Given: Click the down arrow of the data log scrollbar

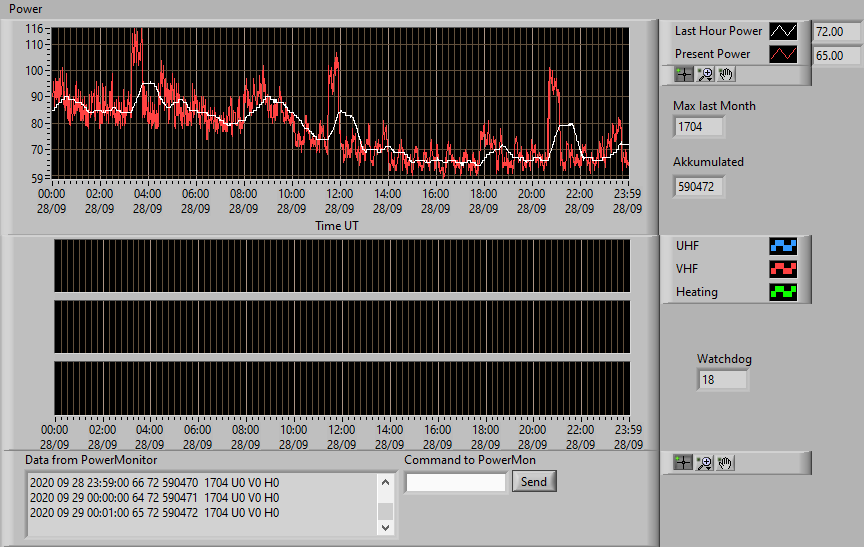Looking at the screenshot, I should pyautogui.click(x=385, y=527).
